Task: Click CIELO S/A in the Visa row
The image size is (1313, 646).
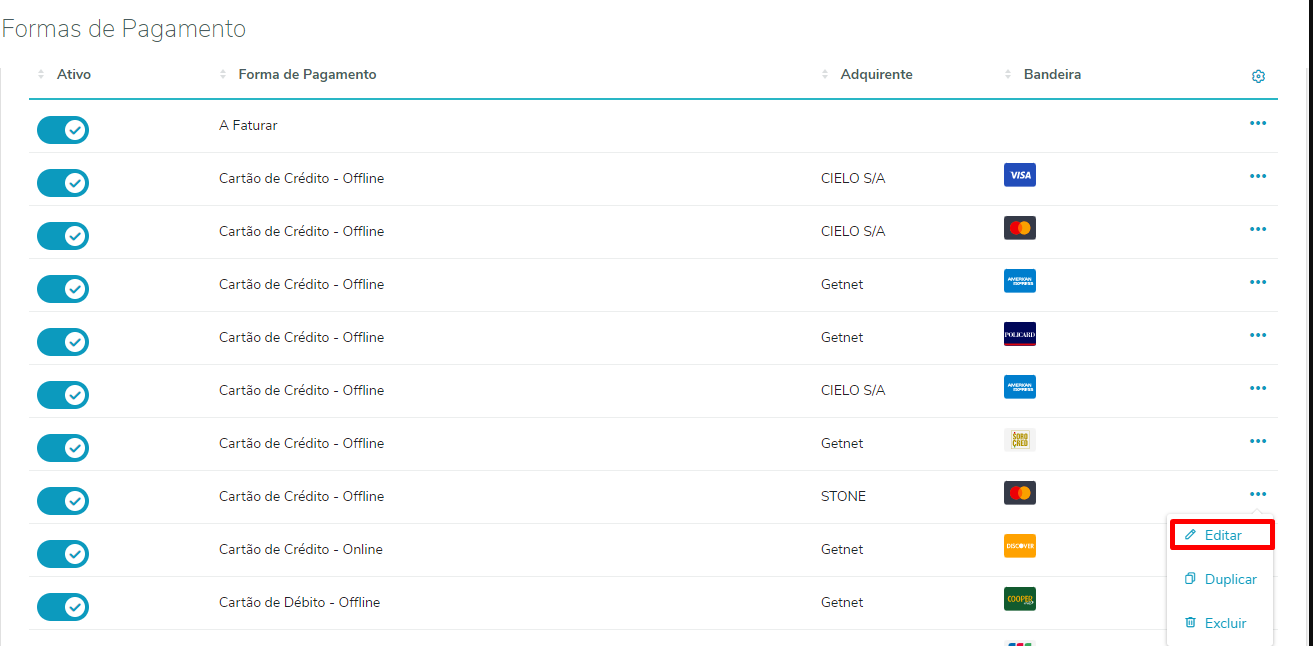Action: pos(853,178)
